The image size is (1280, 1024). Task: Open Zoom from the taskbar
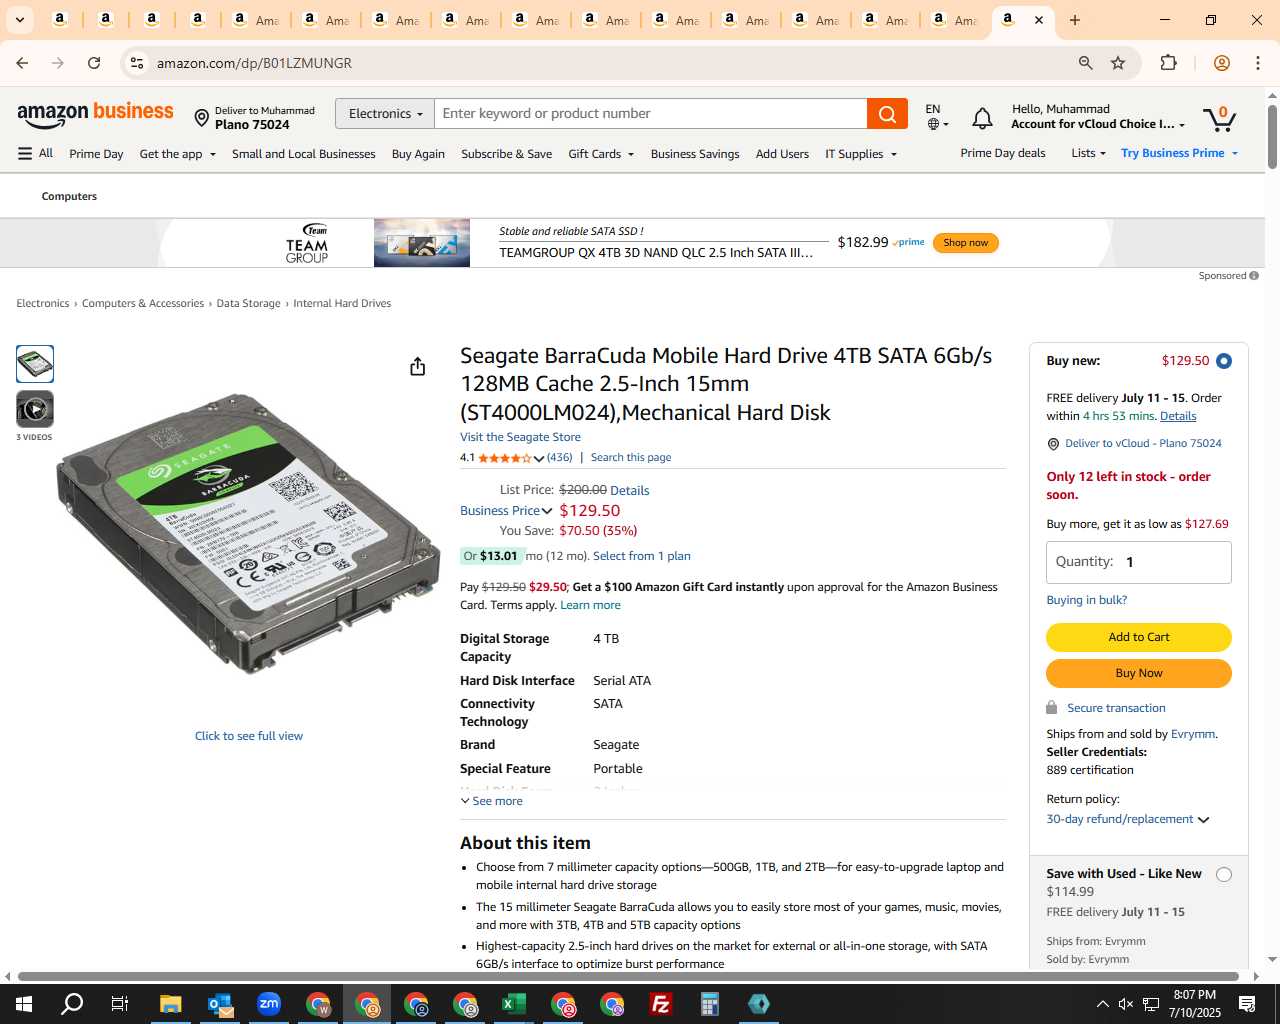[269, 1004]
